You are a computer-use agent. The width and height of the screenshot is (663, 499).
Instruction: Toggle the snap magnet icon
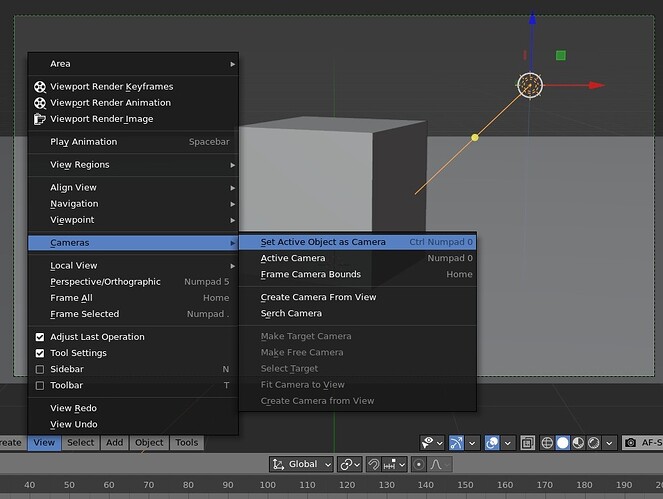pos(373,464)
